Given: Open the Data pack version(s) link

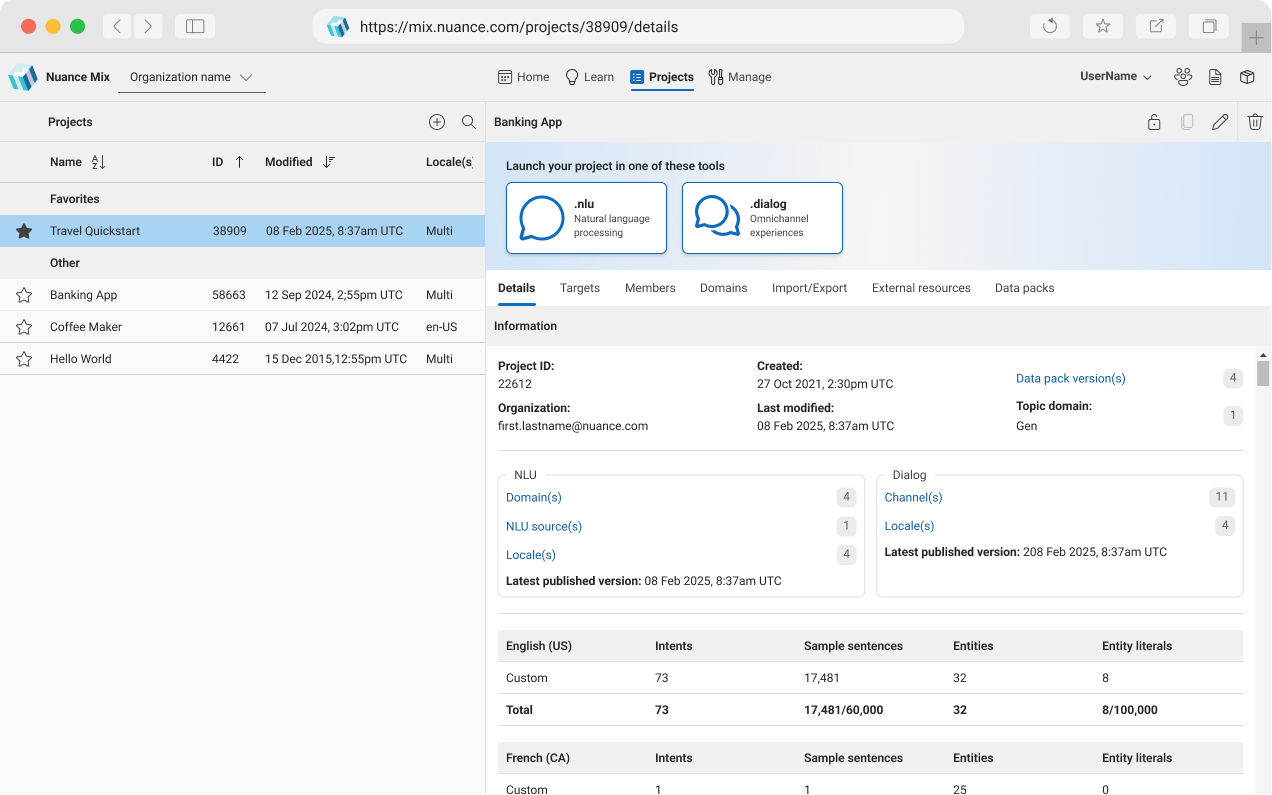Looking at the screenshot, I should (x=1071, y=378).
